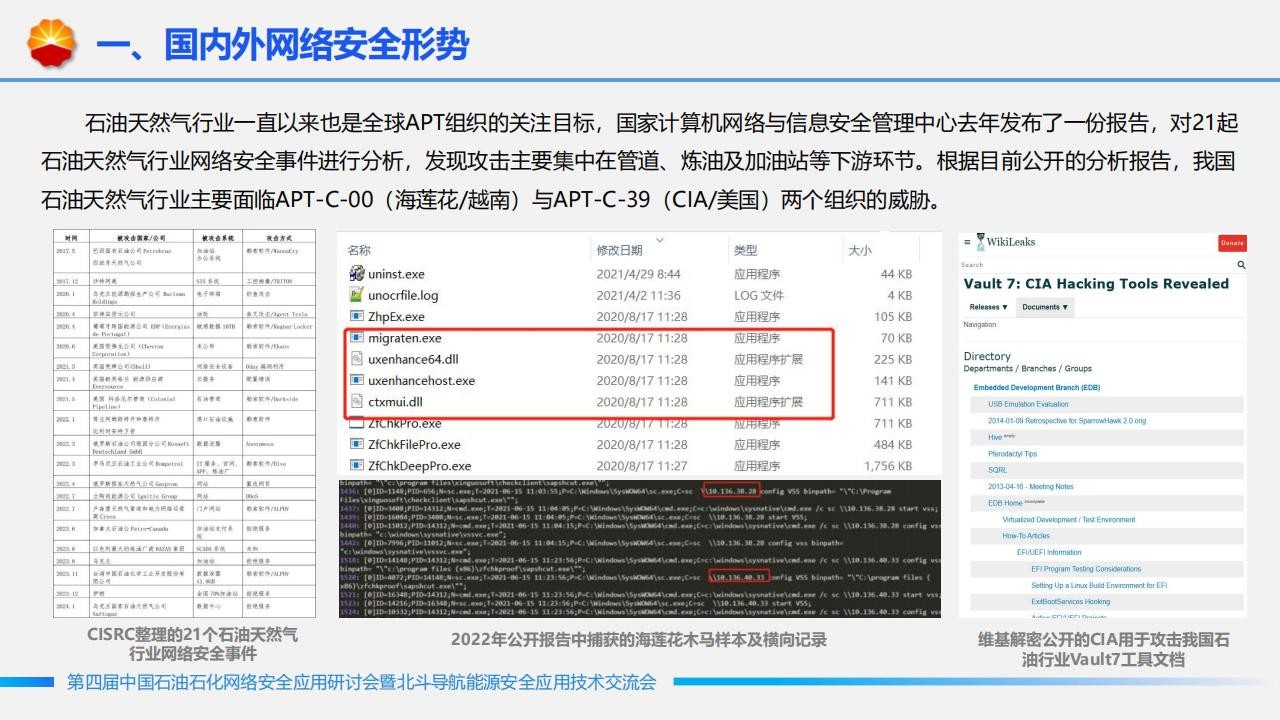Viewport: 1280px width, 720px height.
Task: Sort by the 大小 column header
Action: click(860, 250)
